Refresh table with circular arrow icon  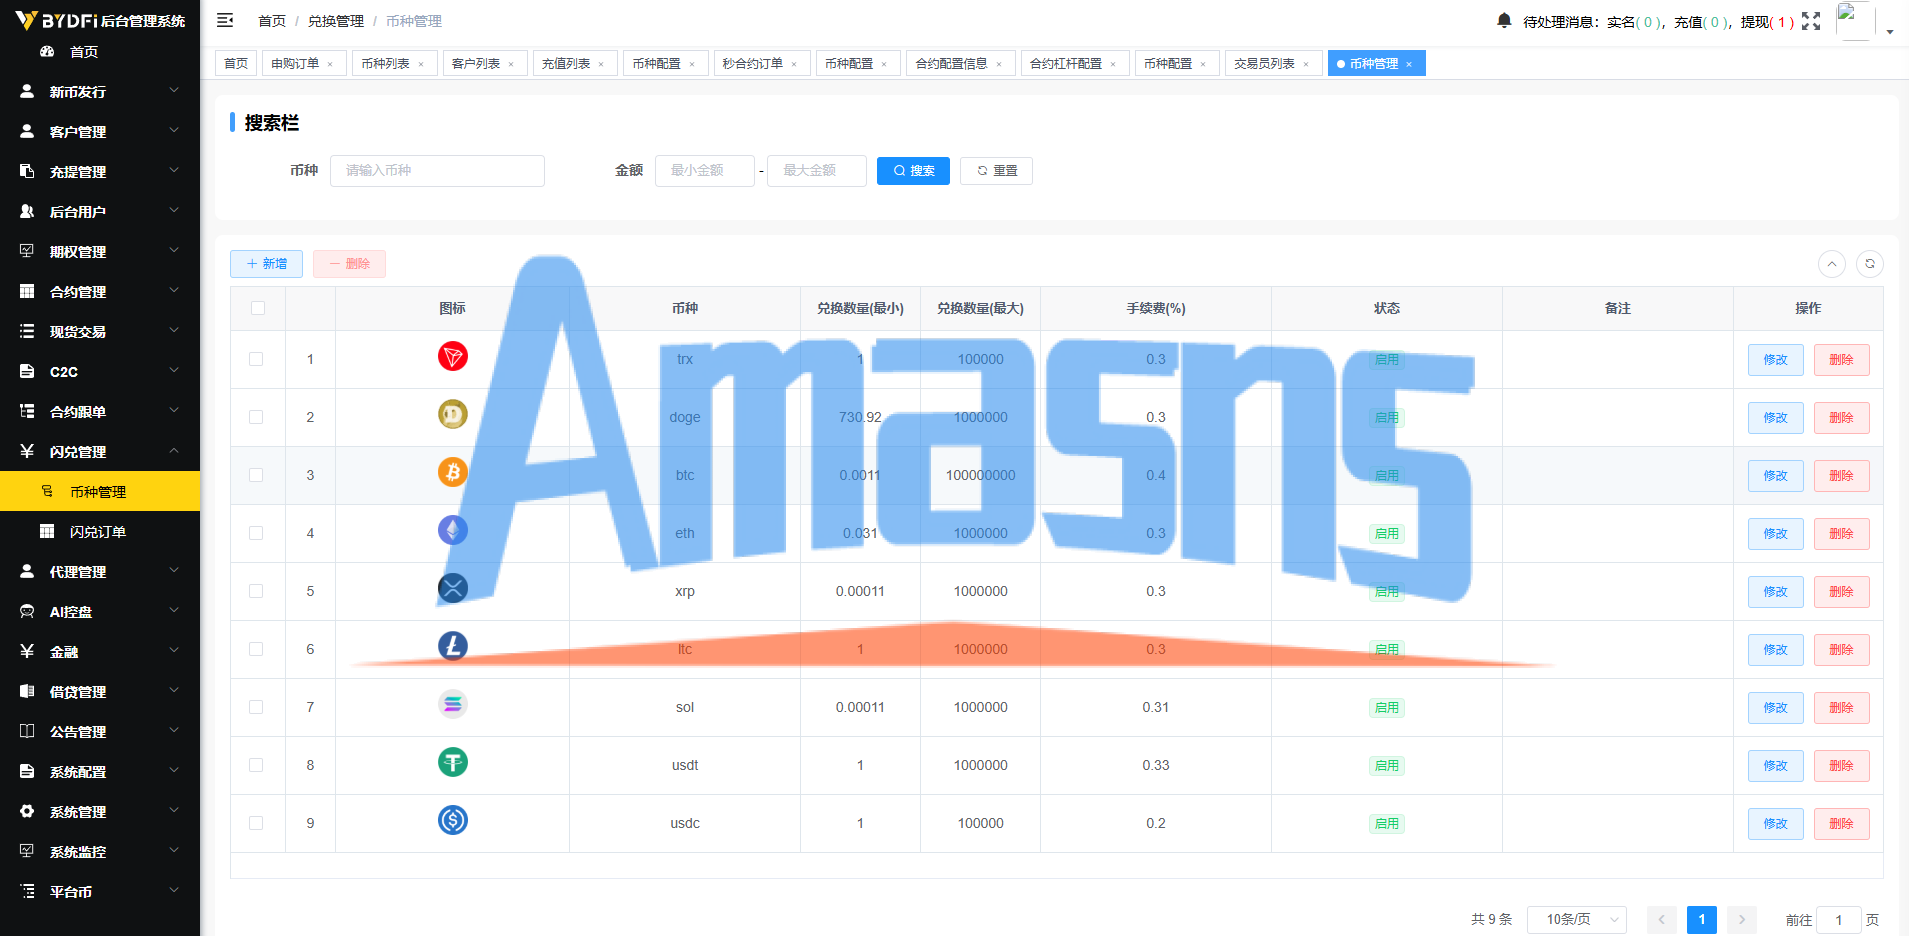[x=1870, y=264]
